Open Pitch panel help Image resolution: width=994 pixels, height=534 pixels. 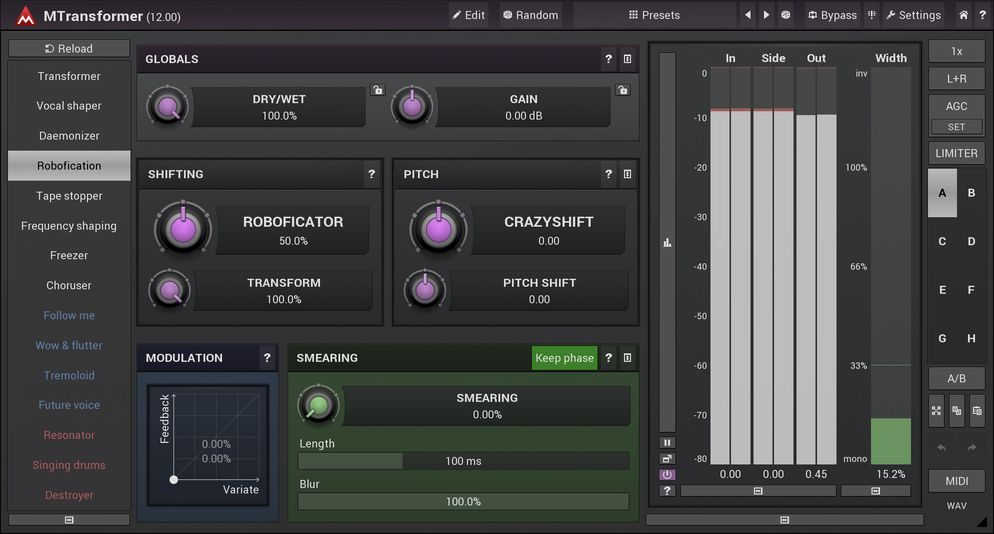click(x=609, y=174)
